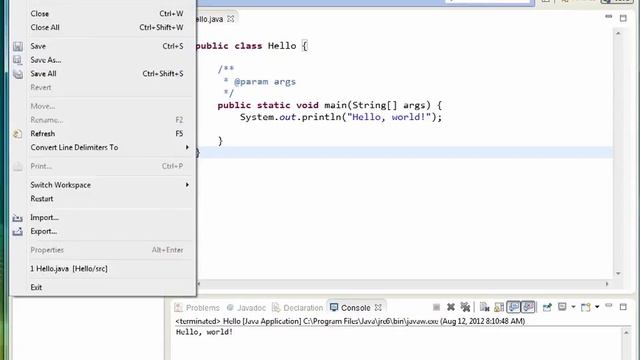Open Export... from the menu

pos(102,231)
